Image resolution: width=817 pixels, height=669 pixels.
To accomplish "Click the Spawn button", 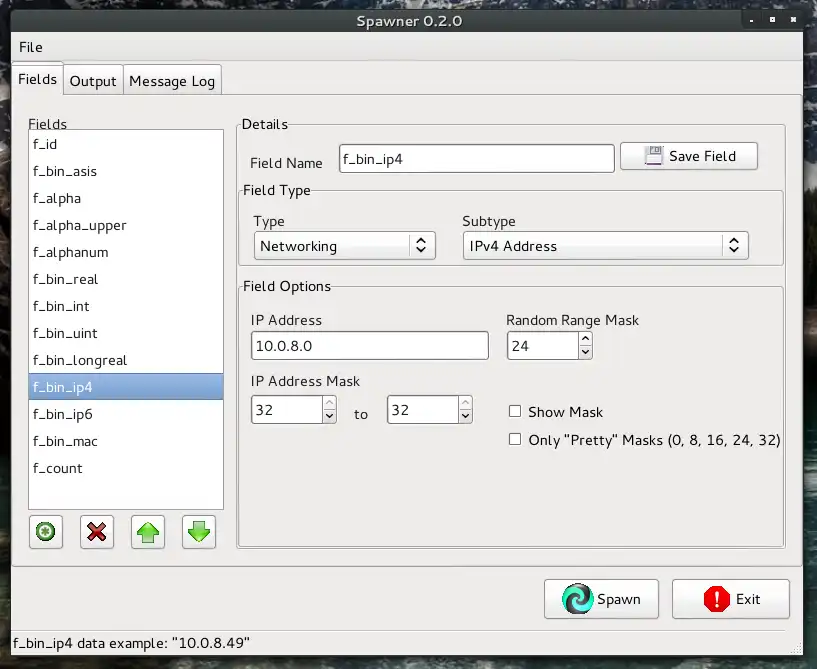I will (601, 599).
